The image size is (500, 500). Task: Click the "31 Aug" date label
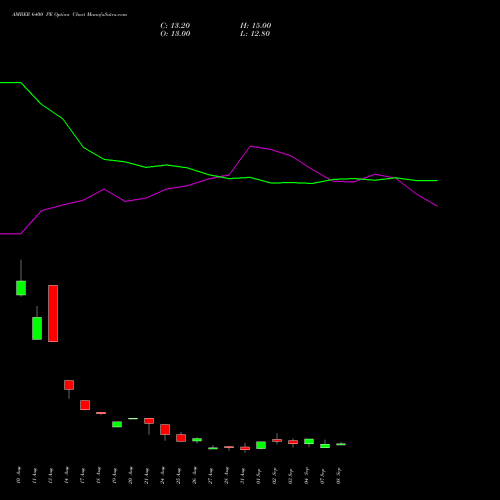(x=242, y=475)
